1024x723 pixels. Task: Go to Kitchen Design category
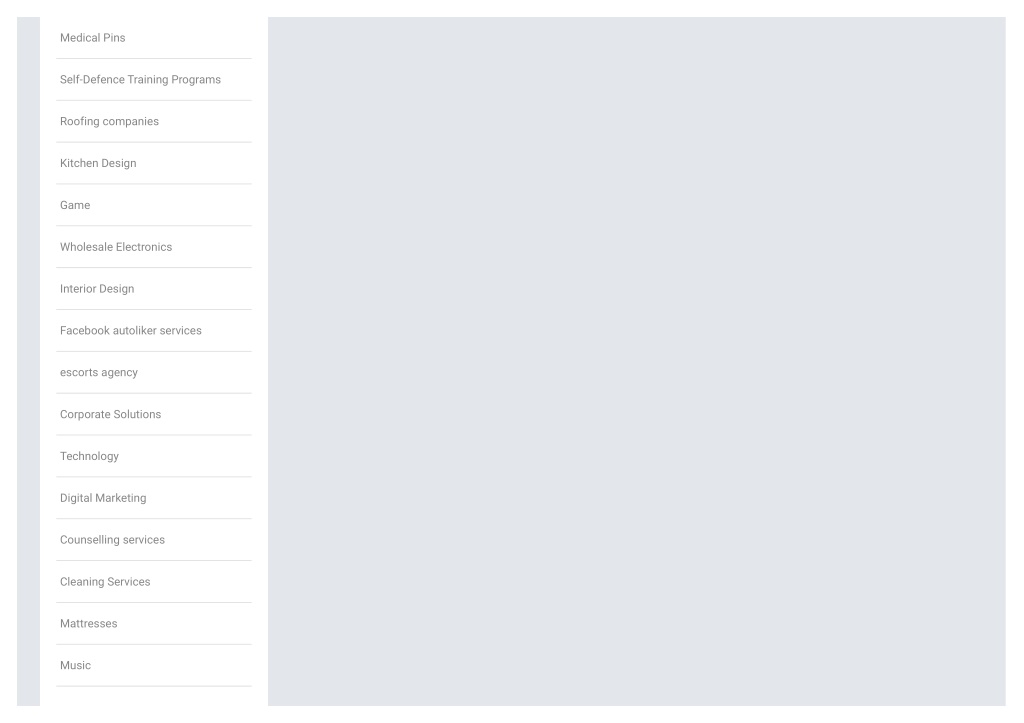[98, 163]
